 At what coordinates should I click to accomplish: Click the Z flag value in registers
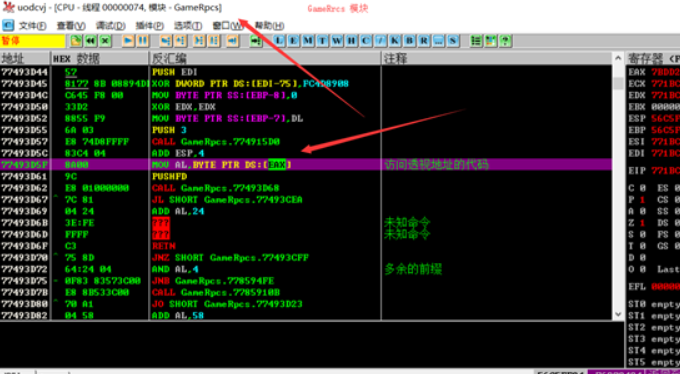coord(644,223)
